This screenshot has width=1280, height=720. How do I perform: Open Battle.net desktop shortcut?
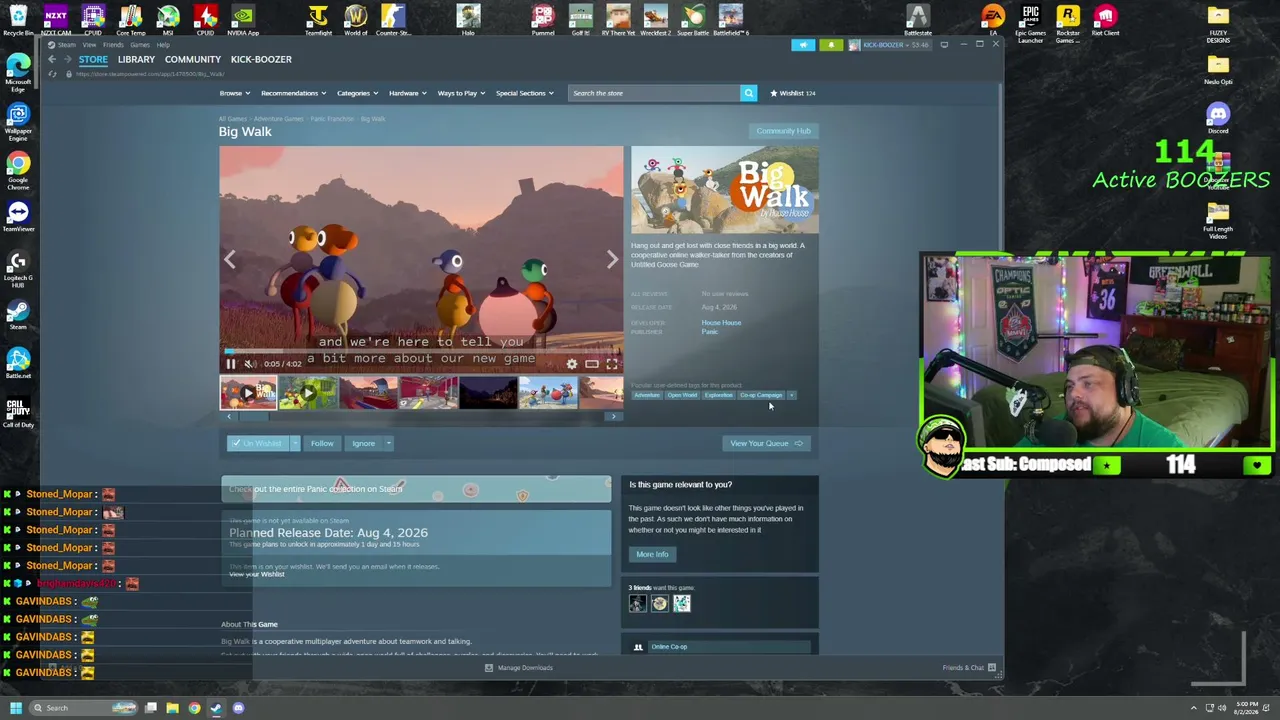click(x=18, y=363)
